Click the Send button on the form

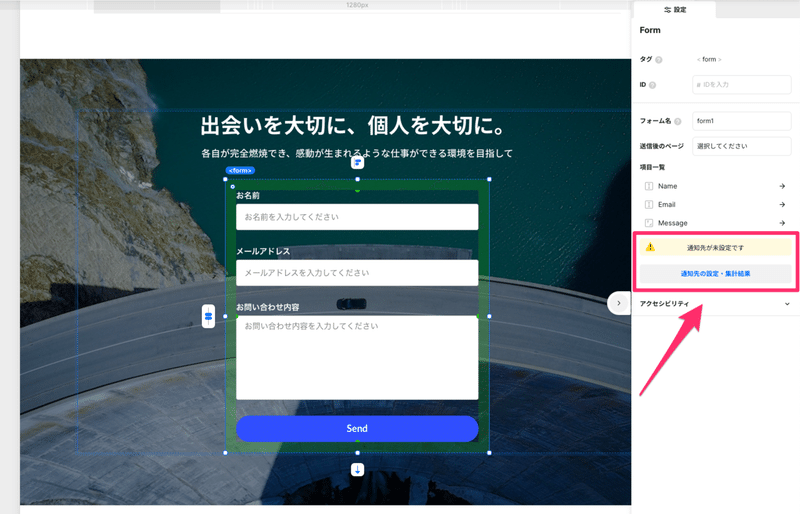(x=357, y=429)
